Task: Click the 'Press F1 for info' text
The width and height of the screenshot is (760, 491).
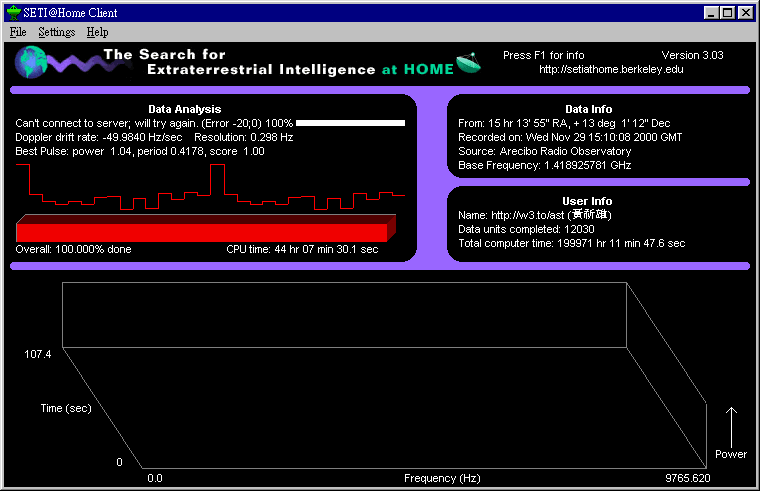Action: point(543,55)
